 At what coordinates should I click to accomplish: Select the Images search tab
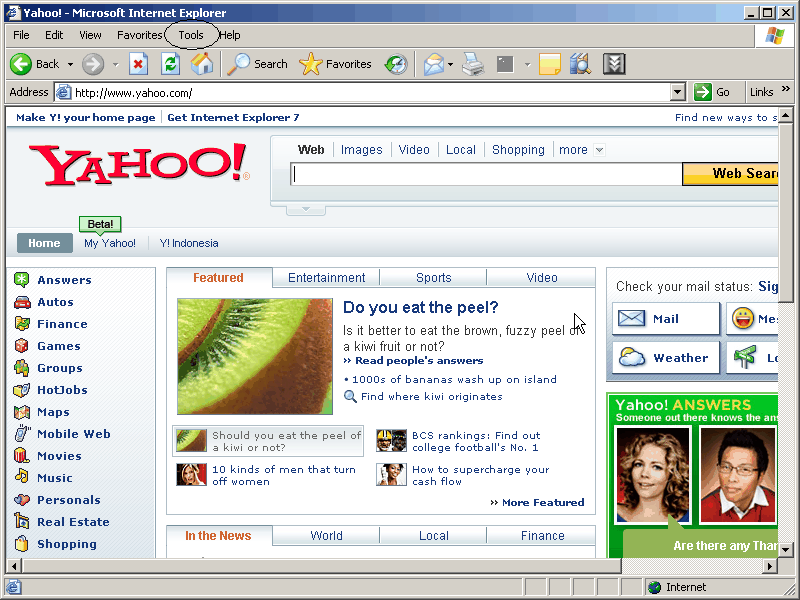361,150
